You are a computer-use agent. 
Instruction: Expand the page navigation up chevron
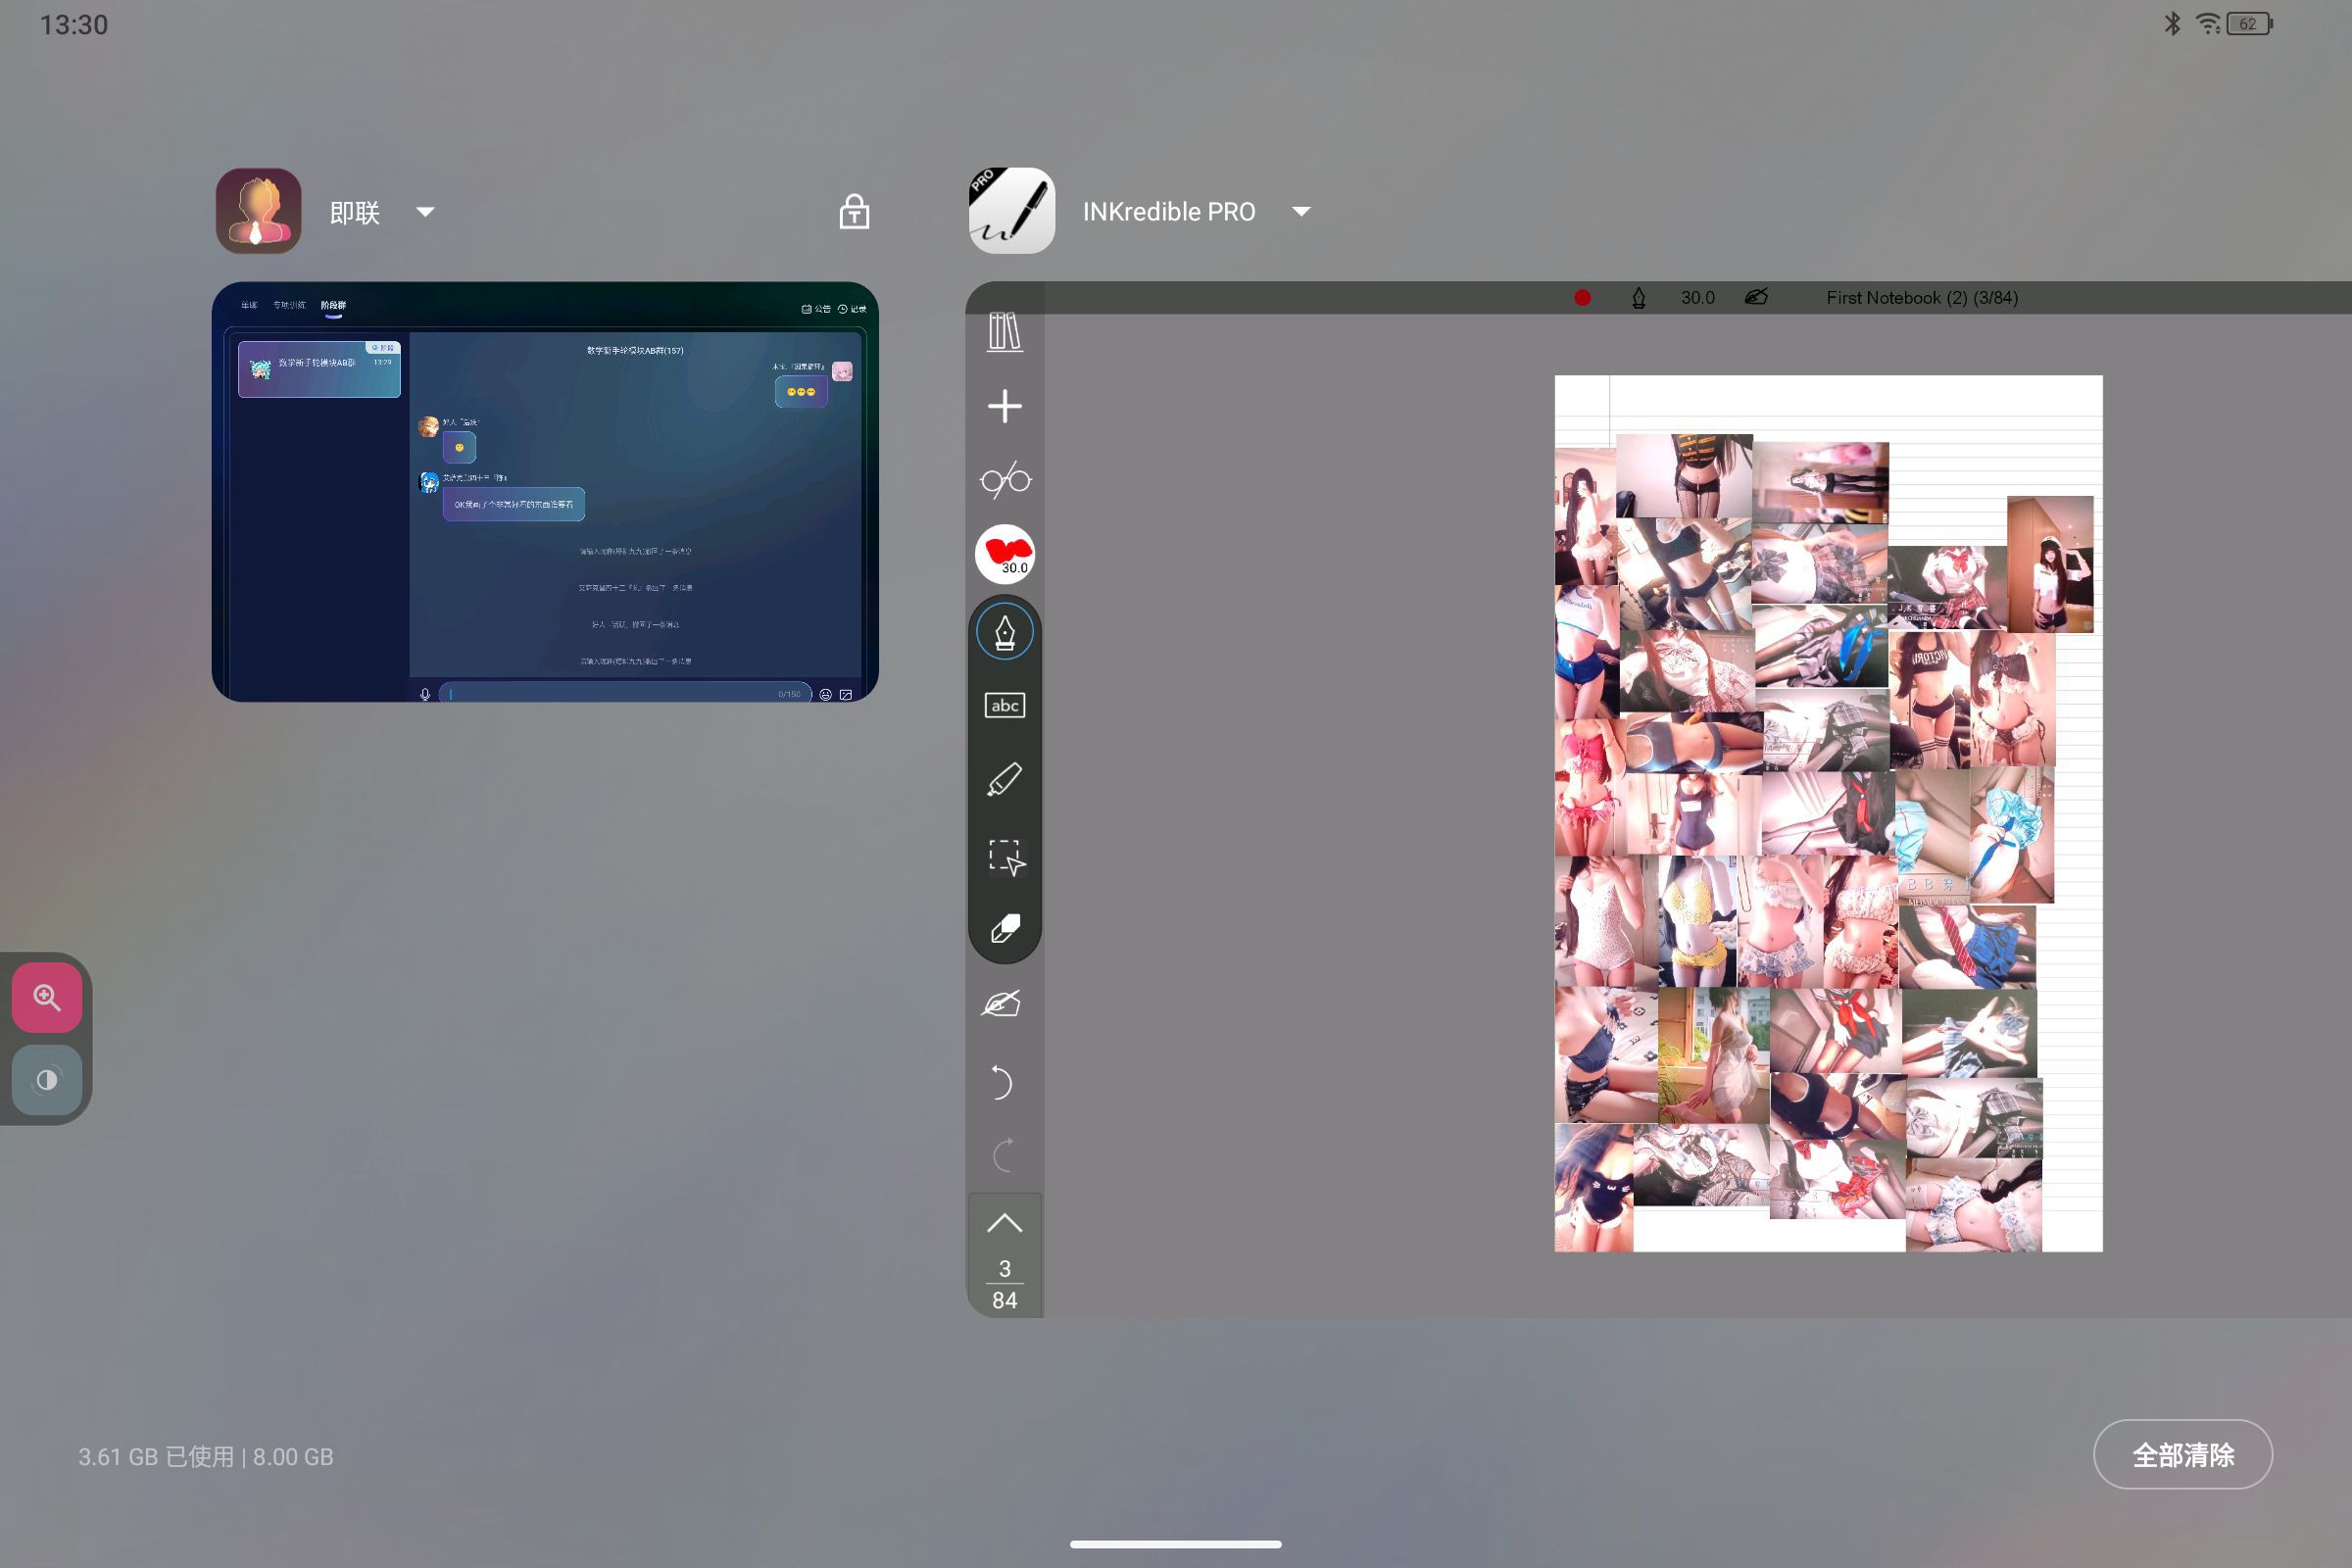pos(1004,1223)
